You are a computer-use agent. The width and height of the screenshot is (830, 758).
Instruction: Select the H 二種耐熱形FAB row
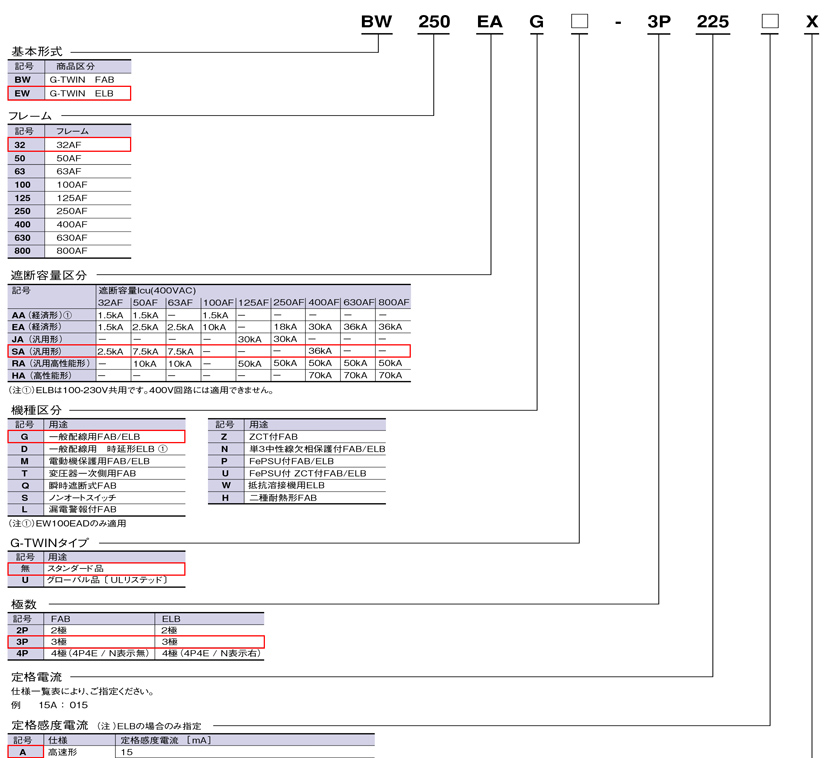click(x=297, y=497)
